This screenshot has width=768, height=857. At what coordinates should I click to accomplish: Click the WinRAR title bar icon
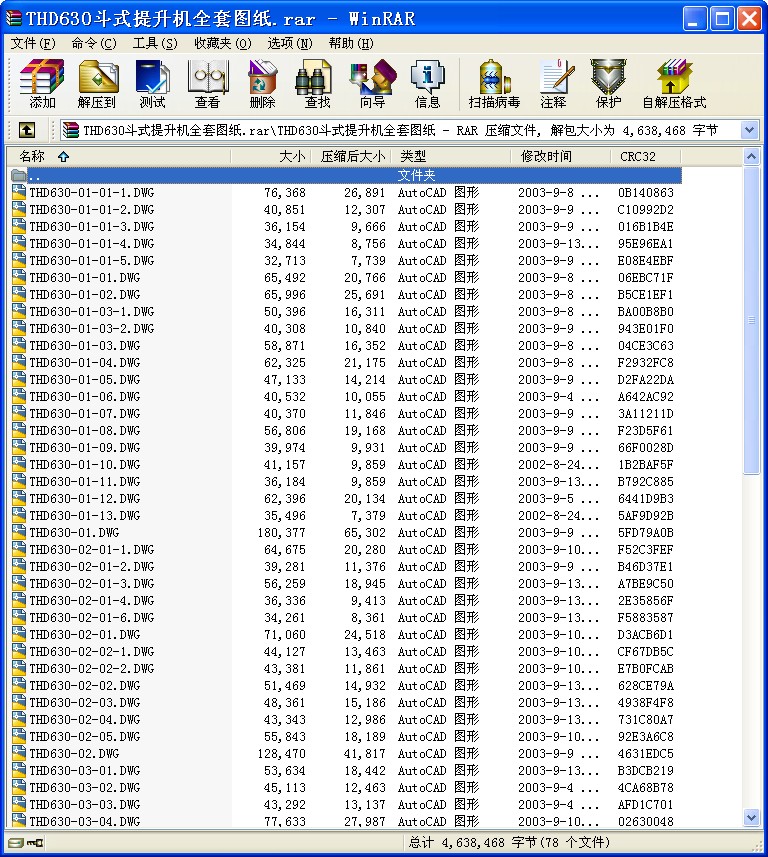coord(14,18)
